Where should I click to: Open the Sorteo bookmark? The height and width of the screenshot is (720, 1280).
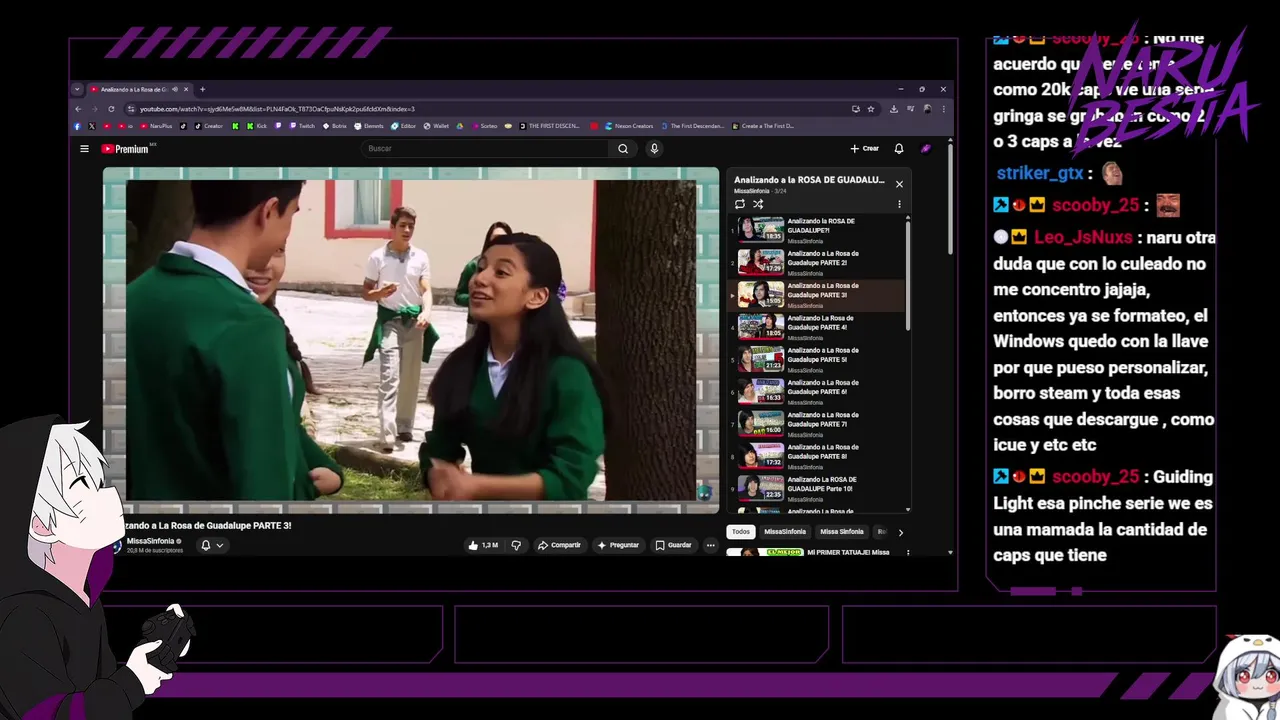pos(484,126)
